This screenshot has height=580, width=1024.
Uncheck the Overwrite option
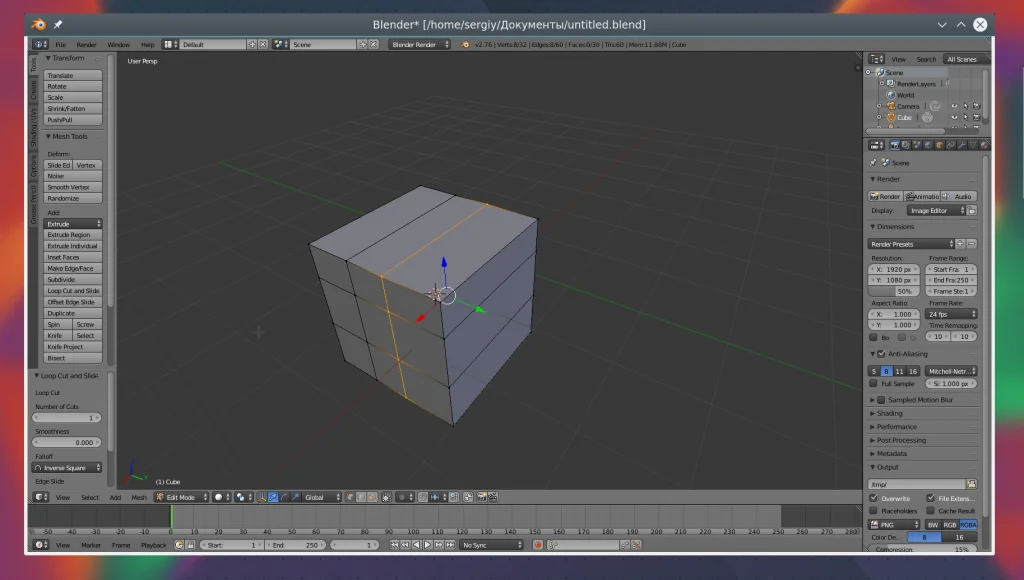pyautogui.click(x=874, y=498)
